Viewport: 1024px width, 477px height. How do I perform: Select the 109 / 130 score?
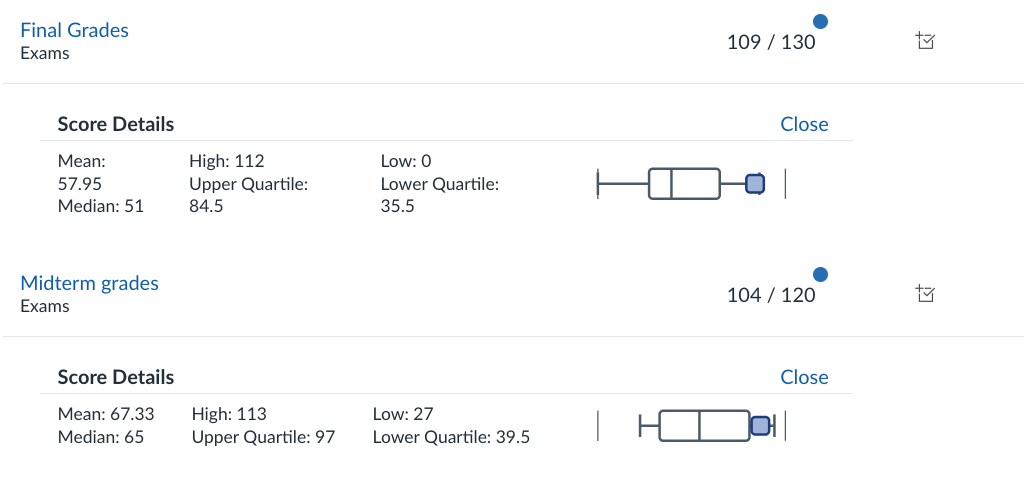[x=771, y=43]
